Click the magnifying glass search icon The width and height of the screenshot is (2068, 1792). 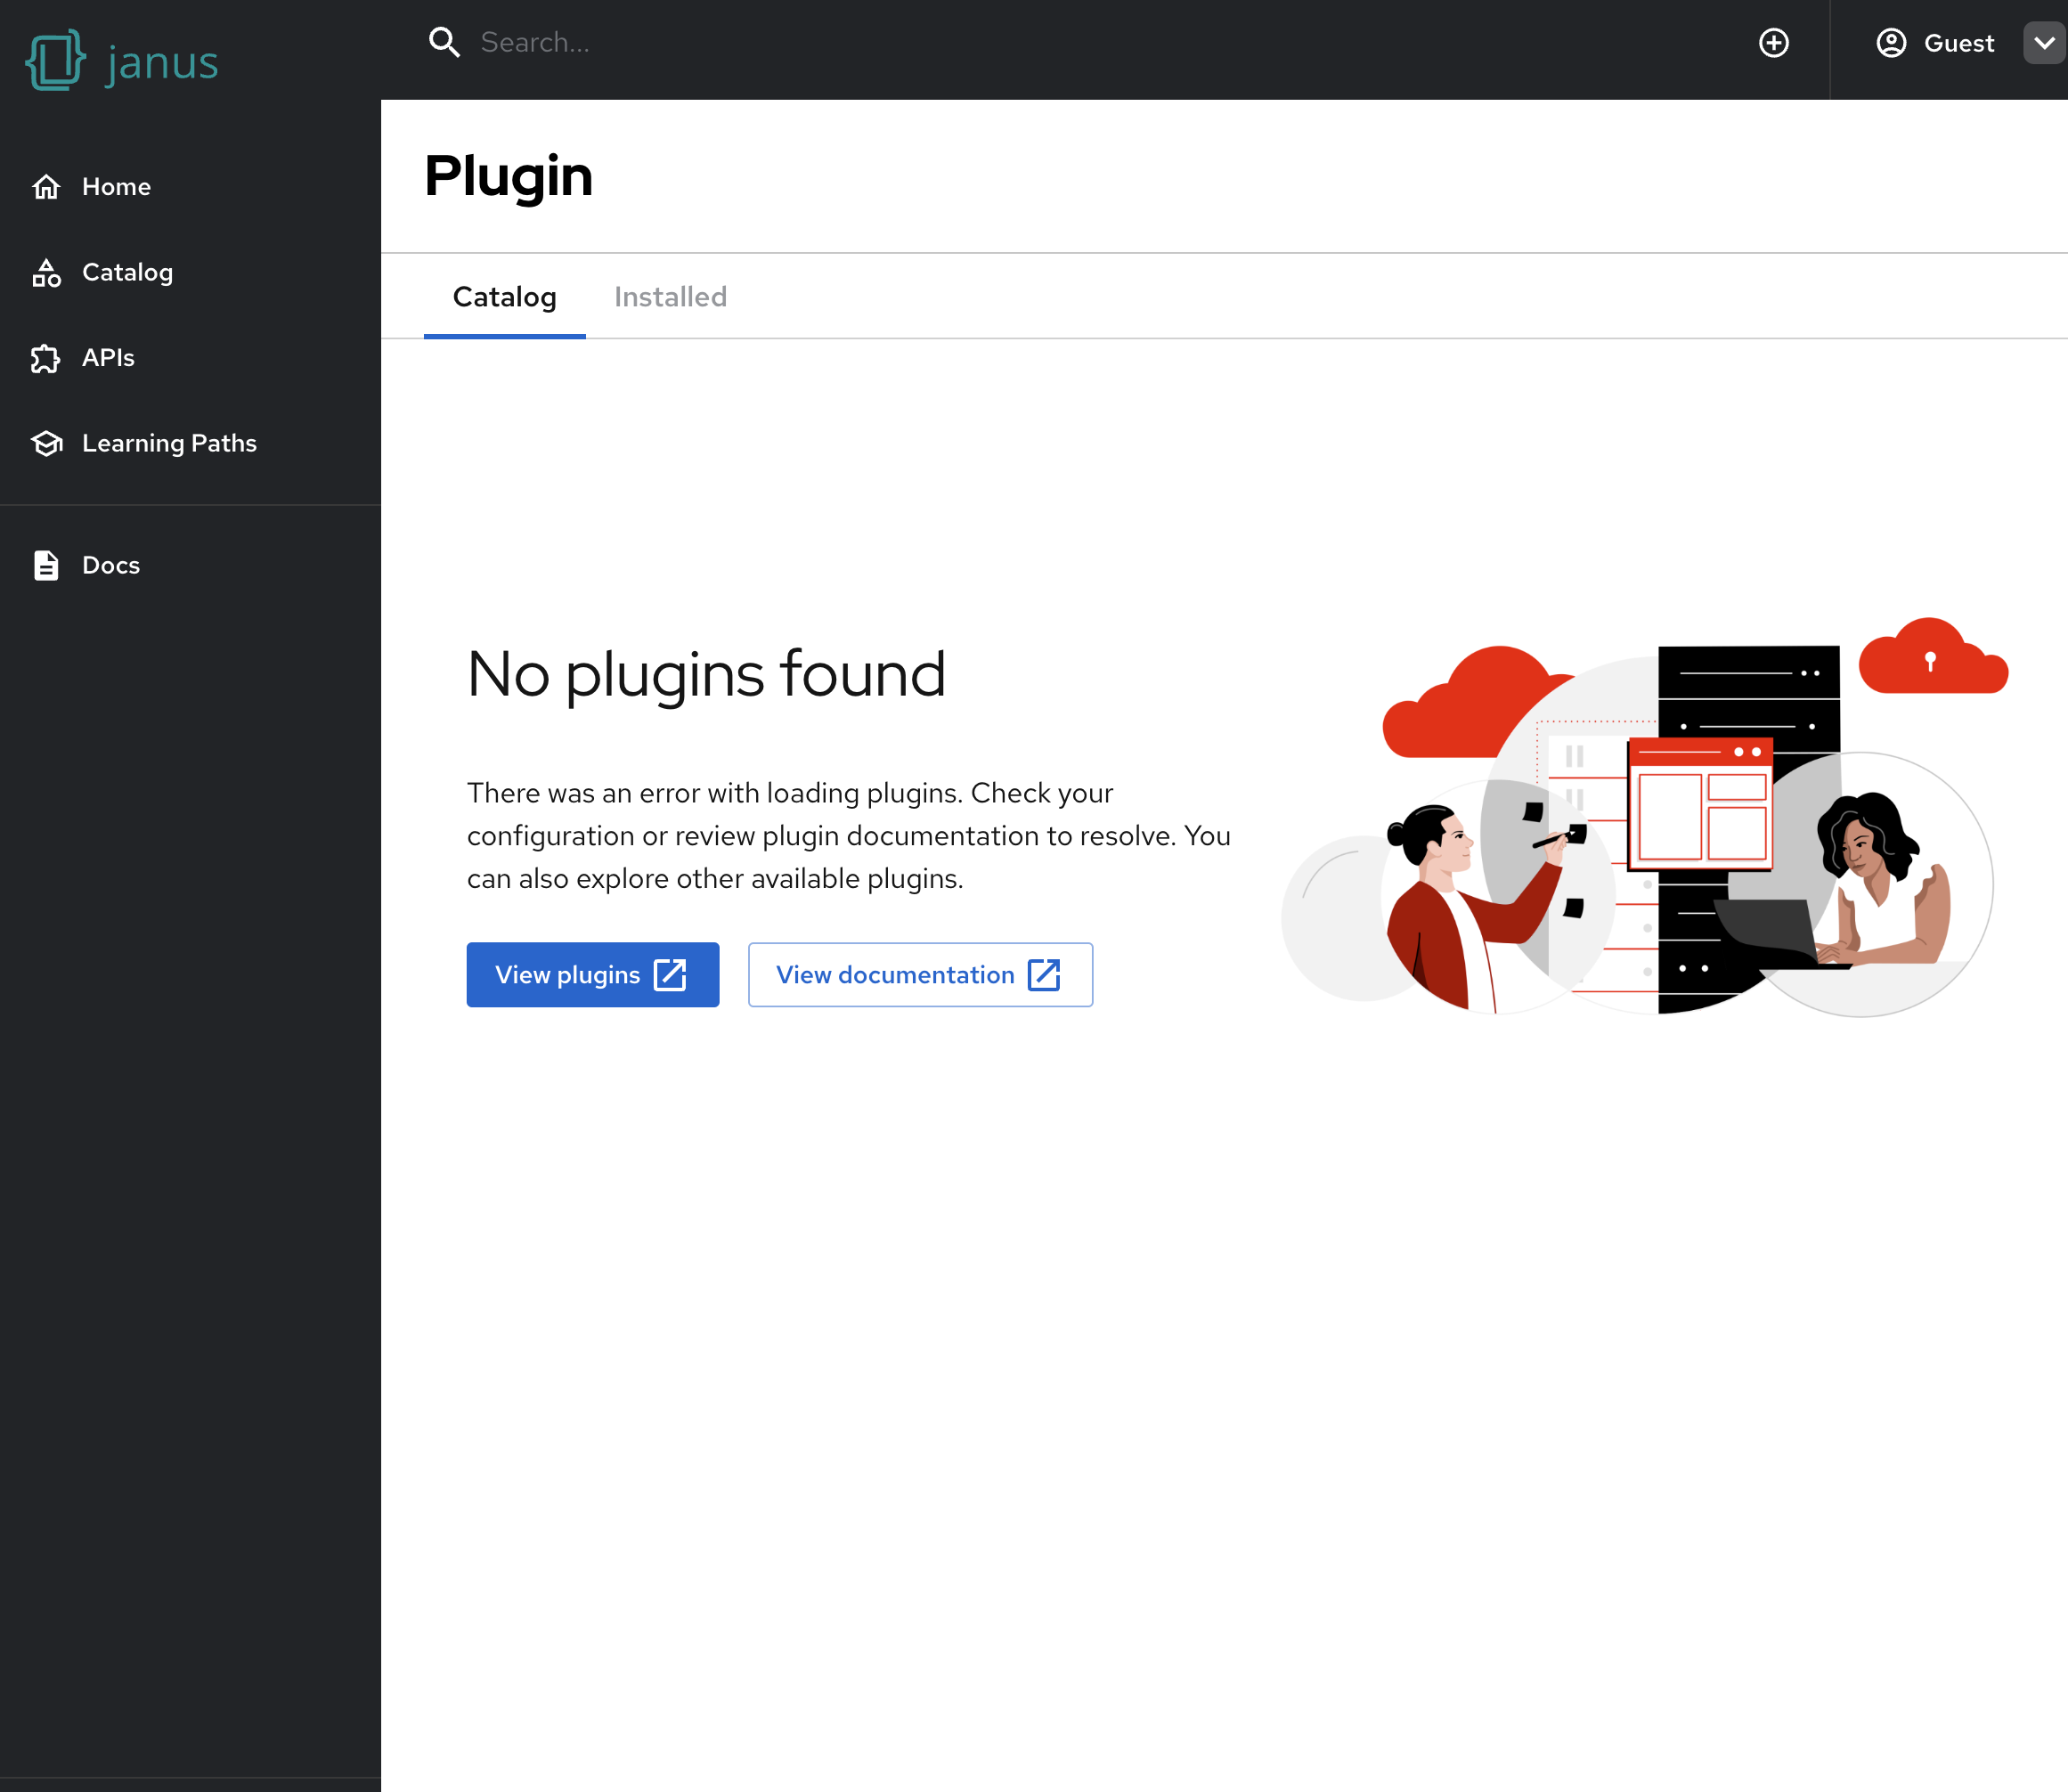(444, 43)
